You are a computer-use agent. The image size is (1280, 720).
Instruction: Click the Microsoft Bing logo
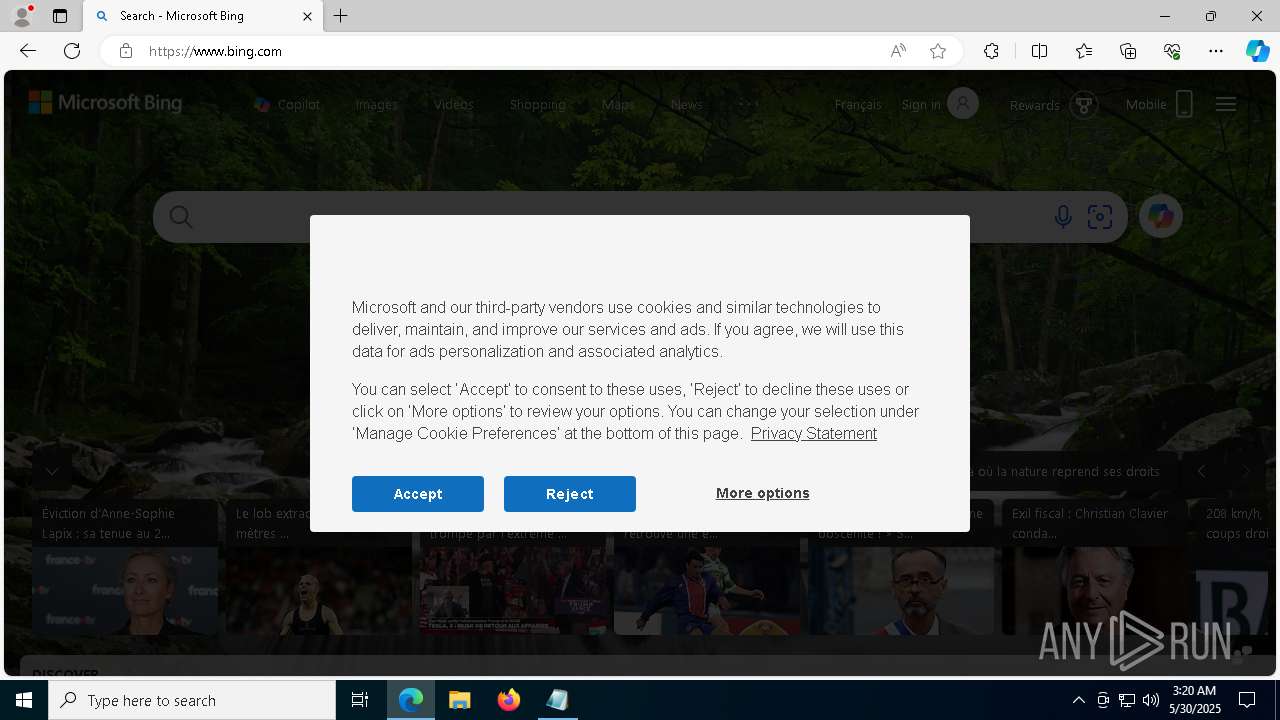click(105, 103)
